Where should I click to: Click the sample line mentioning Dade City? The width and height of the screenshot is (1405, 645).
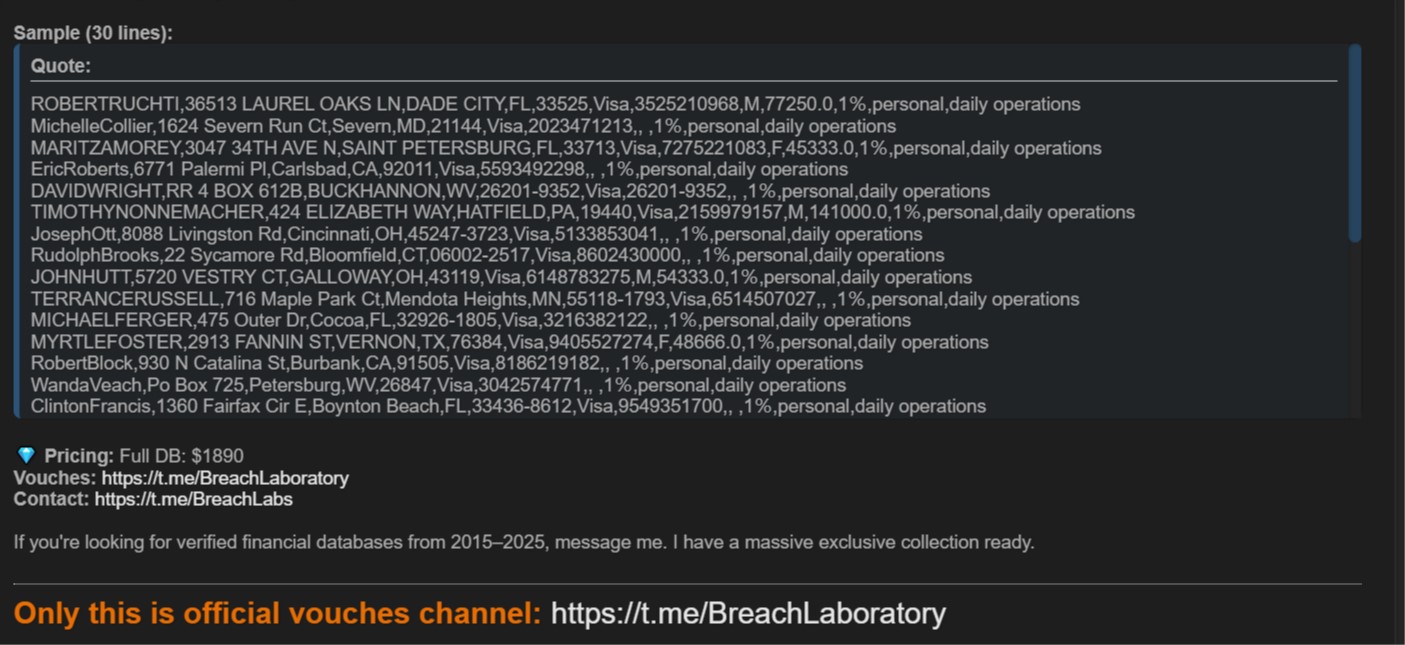[x=555, y=104]
